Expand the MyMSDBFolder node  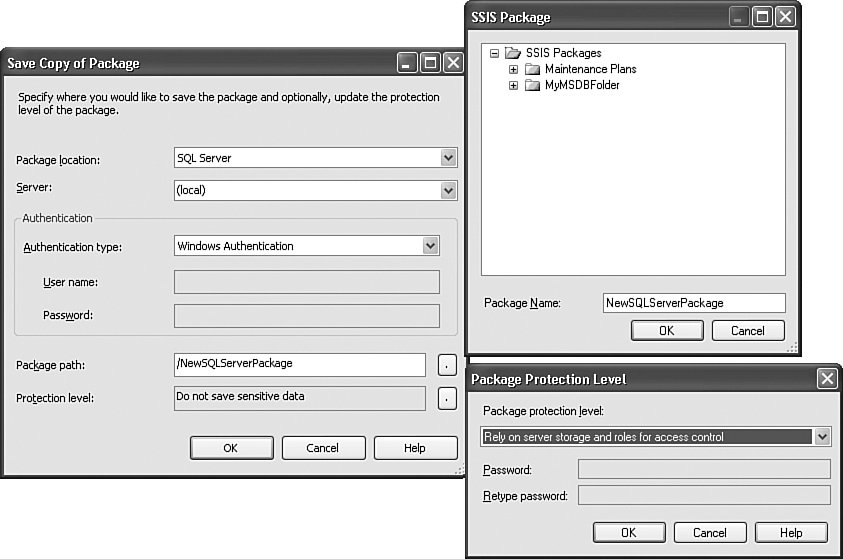tap(513, 85)
